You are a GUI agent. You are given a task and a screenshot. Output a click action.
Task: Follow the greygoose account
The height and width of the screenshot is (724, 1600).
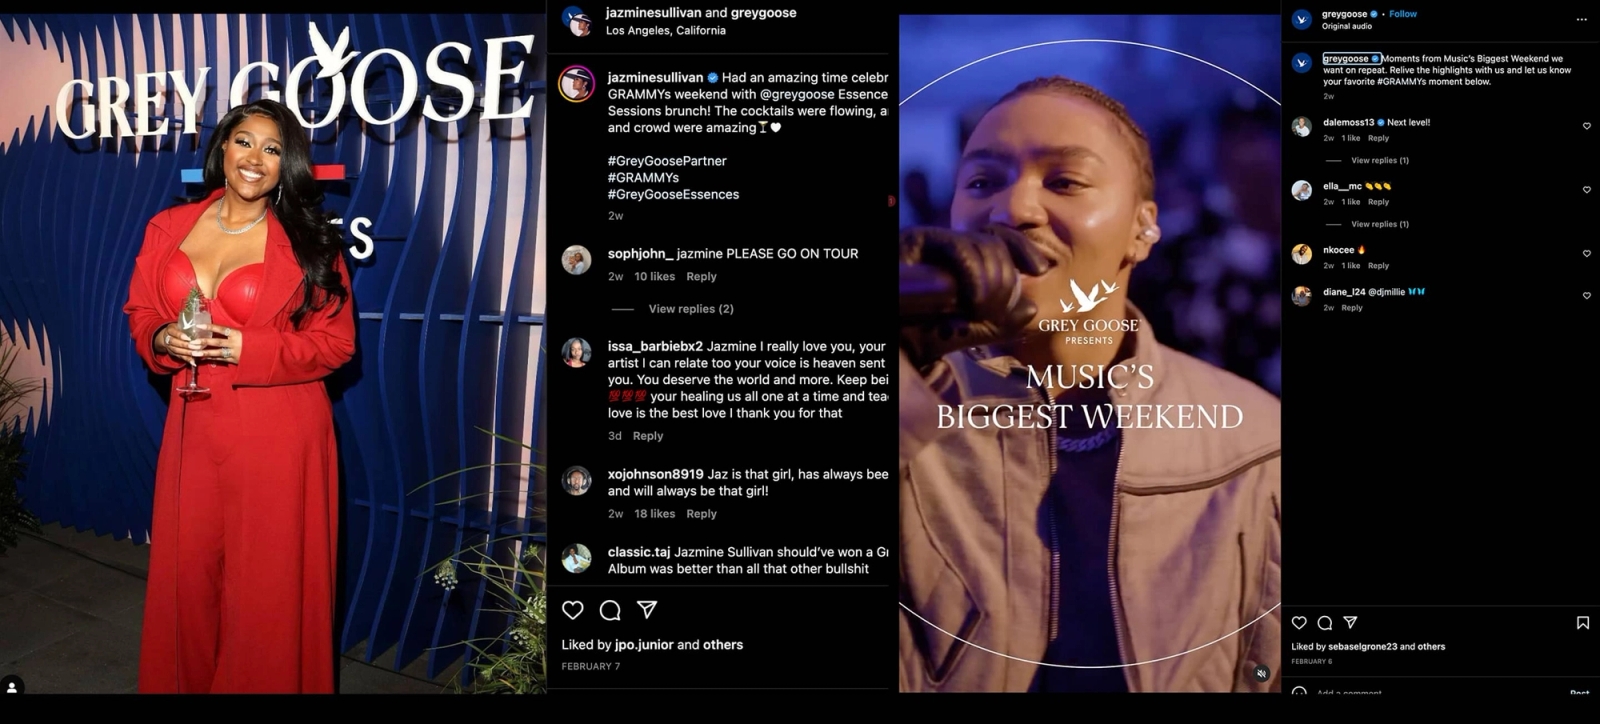[x=1403, y=14]
